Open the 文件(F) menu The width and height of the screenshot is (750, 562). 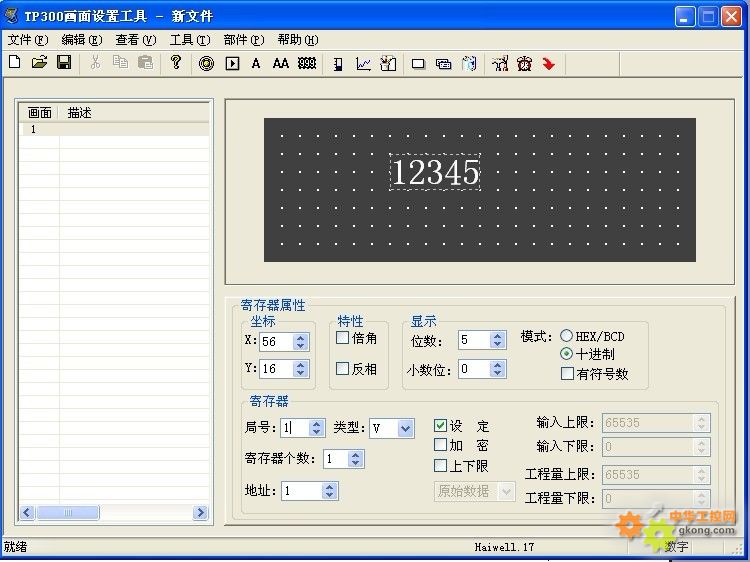(28, 40)
